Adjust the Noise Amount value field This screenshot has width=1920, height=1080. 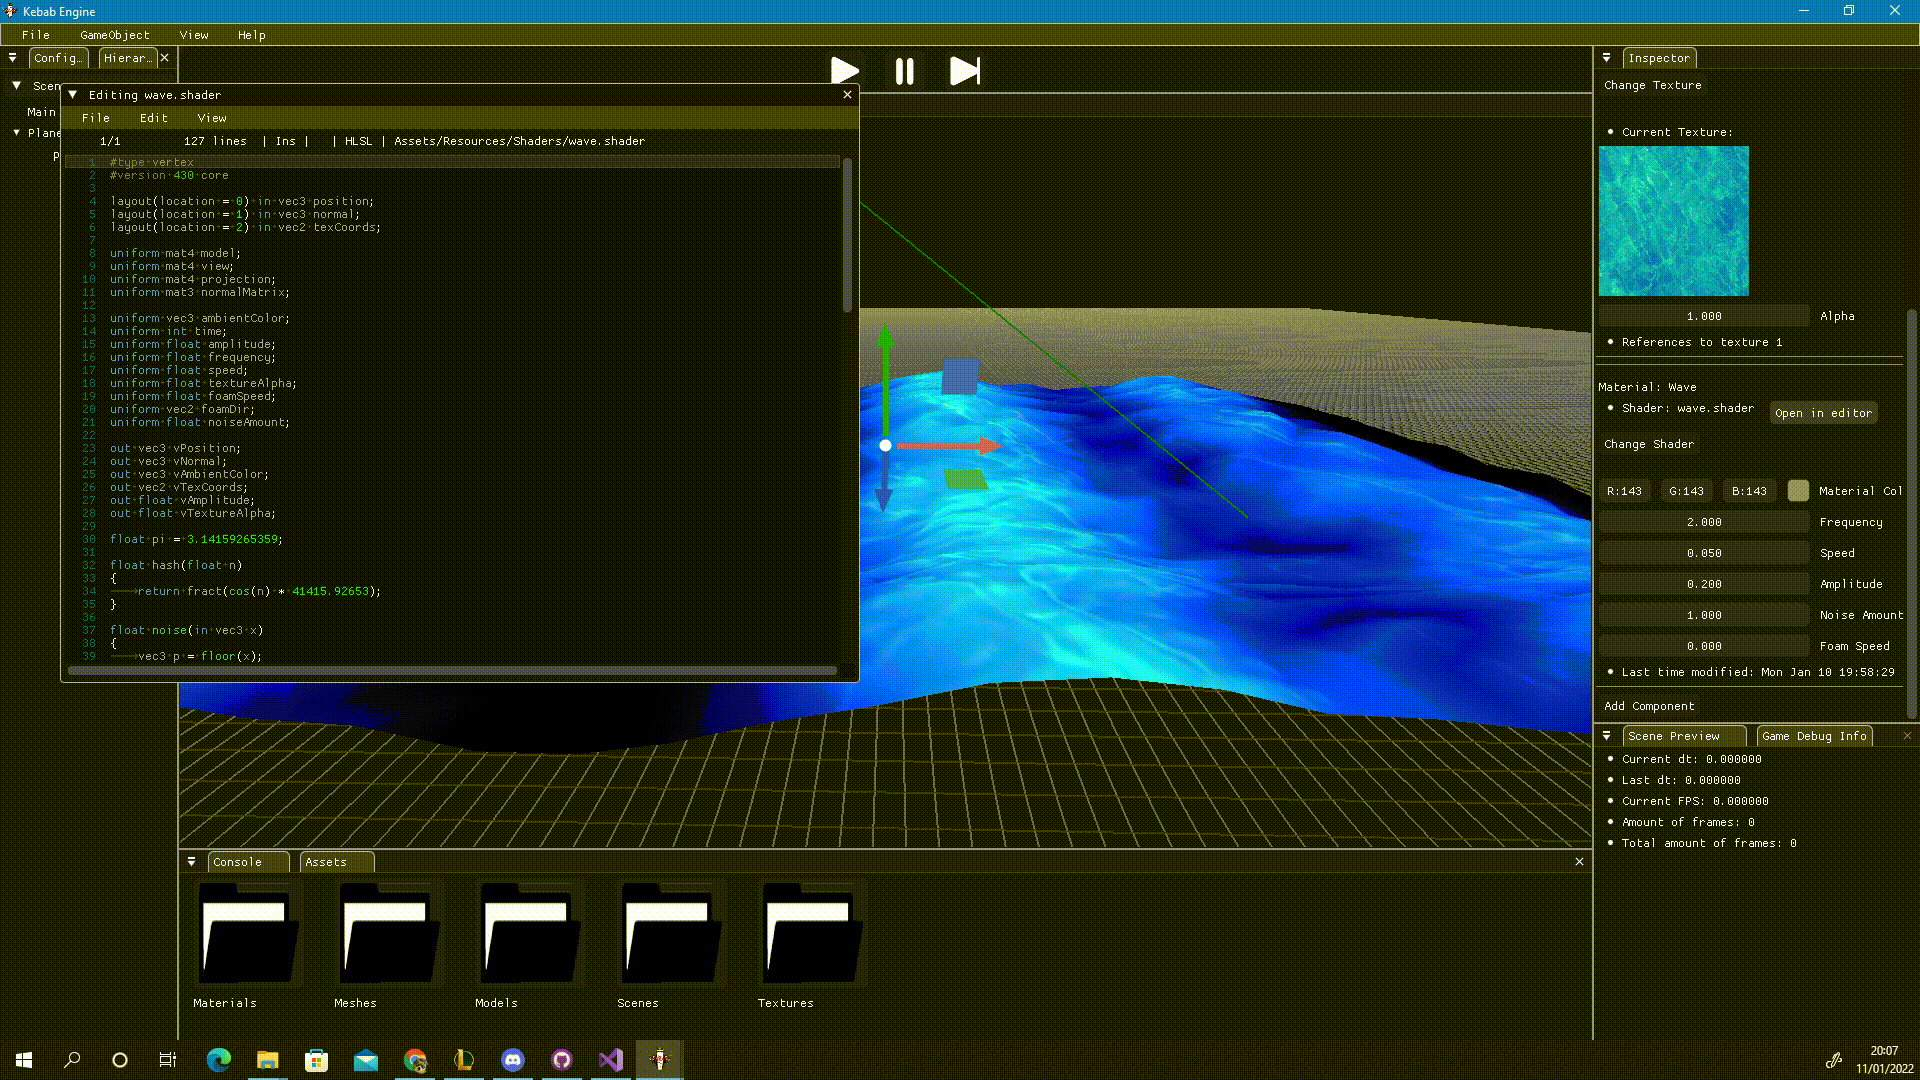coord(1704,615)
